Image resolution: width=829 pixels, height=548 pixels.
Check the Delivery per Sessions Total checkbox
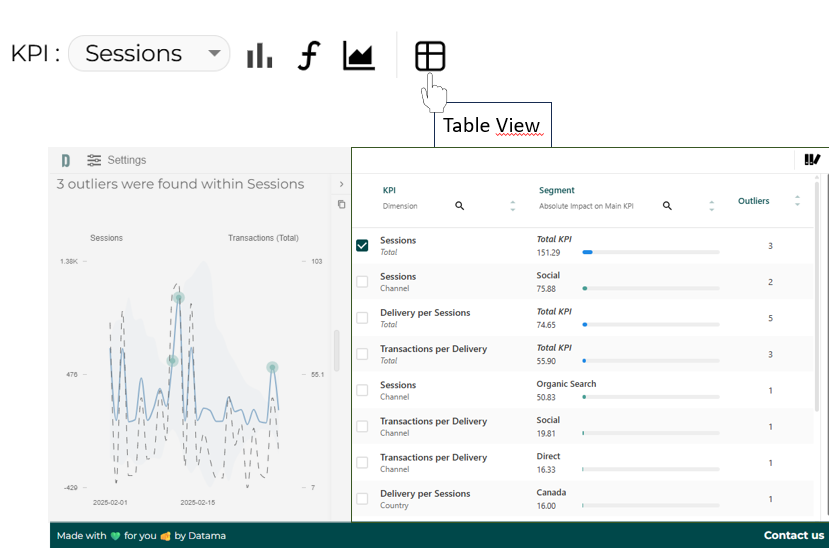362,318
